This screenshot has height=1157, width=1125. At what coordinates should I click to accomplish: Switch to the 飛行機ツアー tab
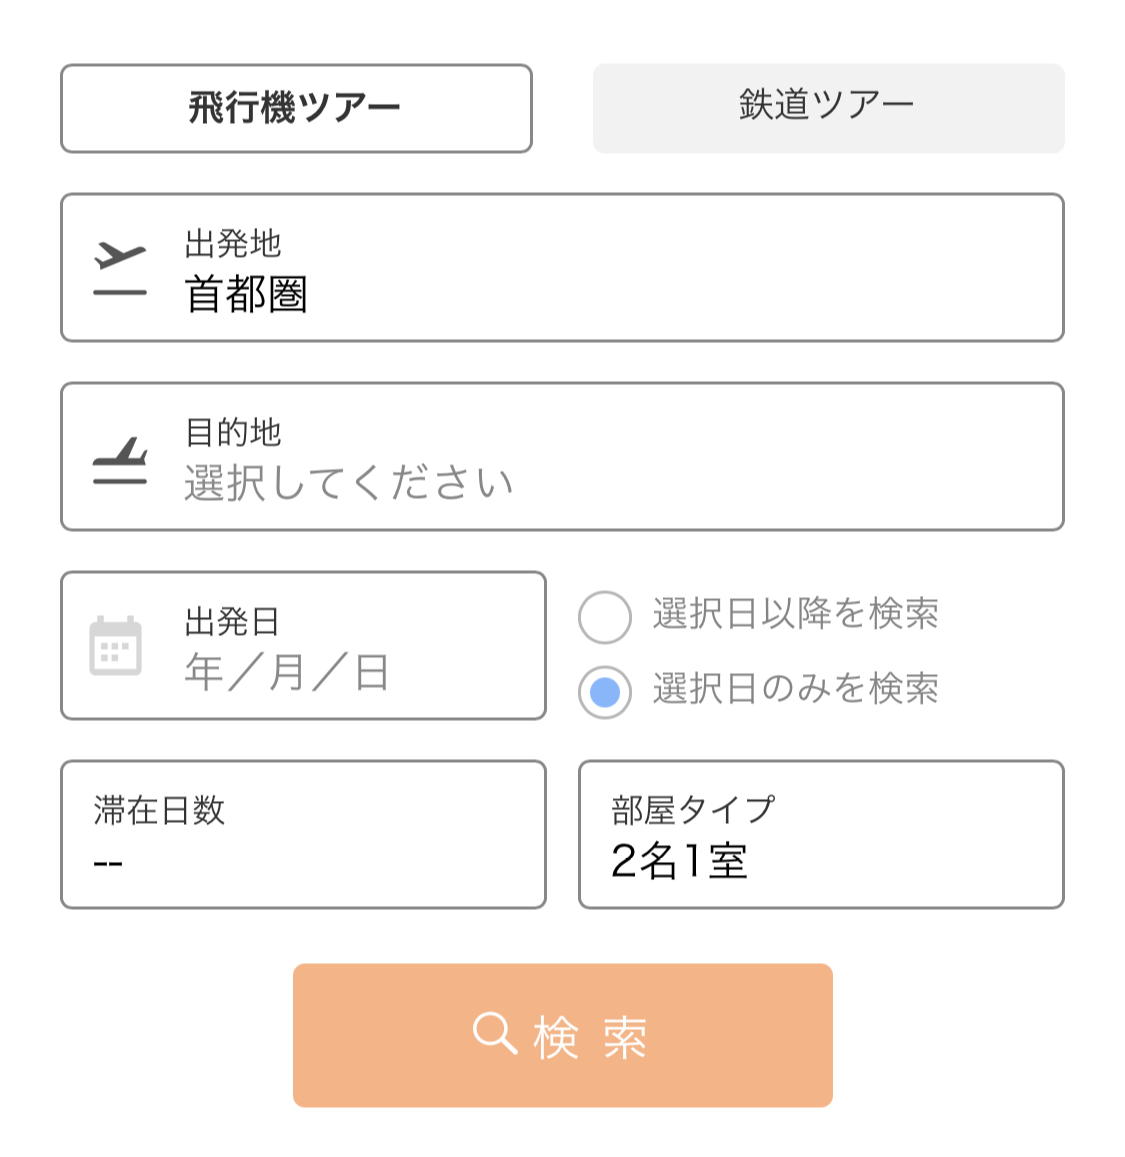(297, 108)
